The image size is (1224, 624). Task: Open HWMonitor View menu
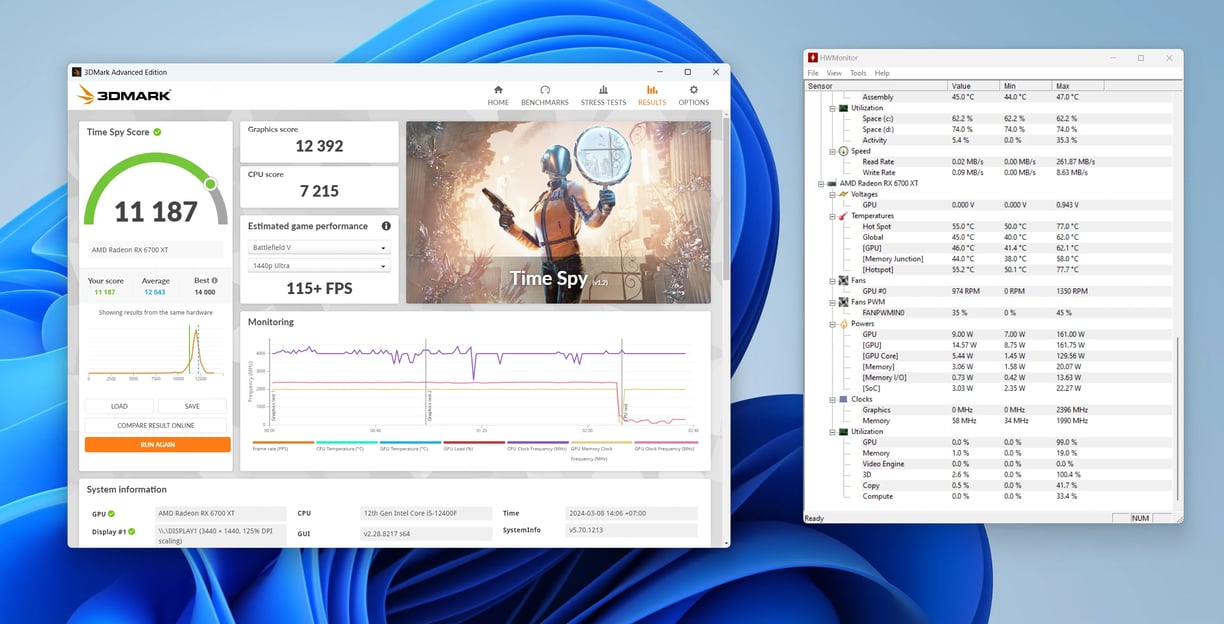point(834,73)
